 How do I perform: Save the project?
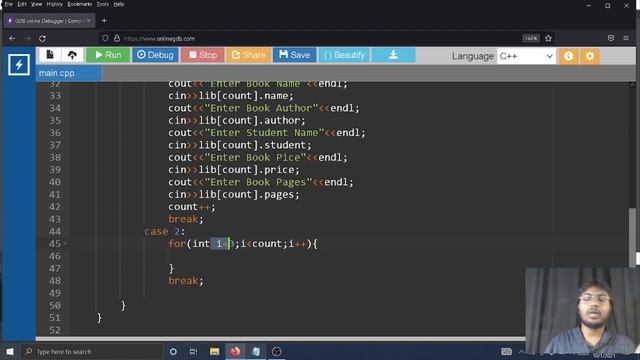coord(294,55)
